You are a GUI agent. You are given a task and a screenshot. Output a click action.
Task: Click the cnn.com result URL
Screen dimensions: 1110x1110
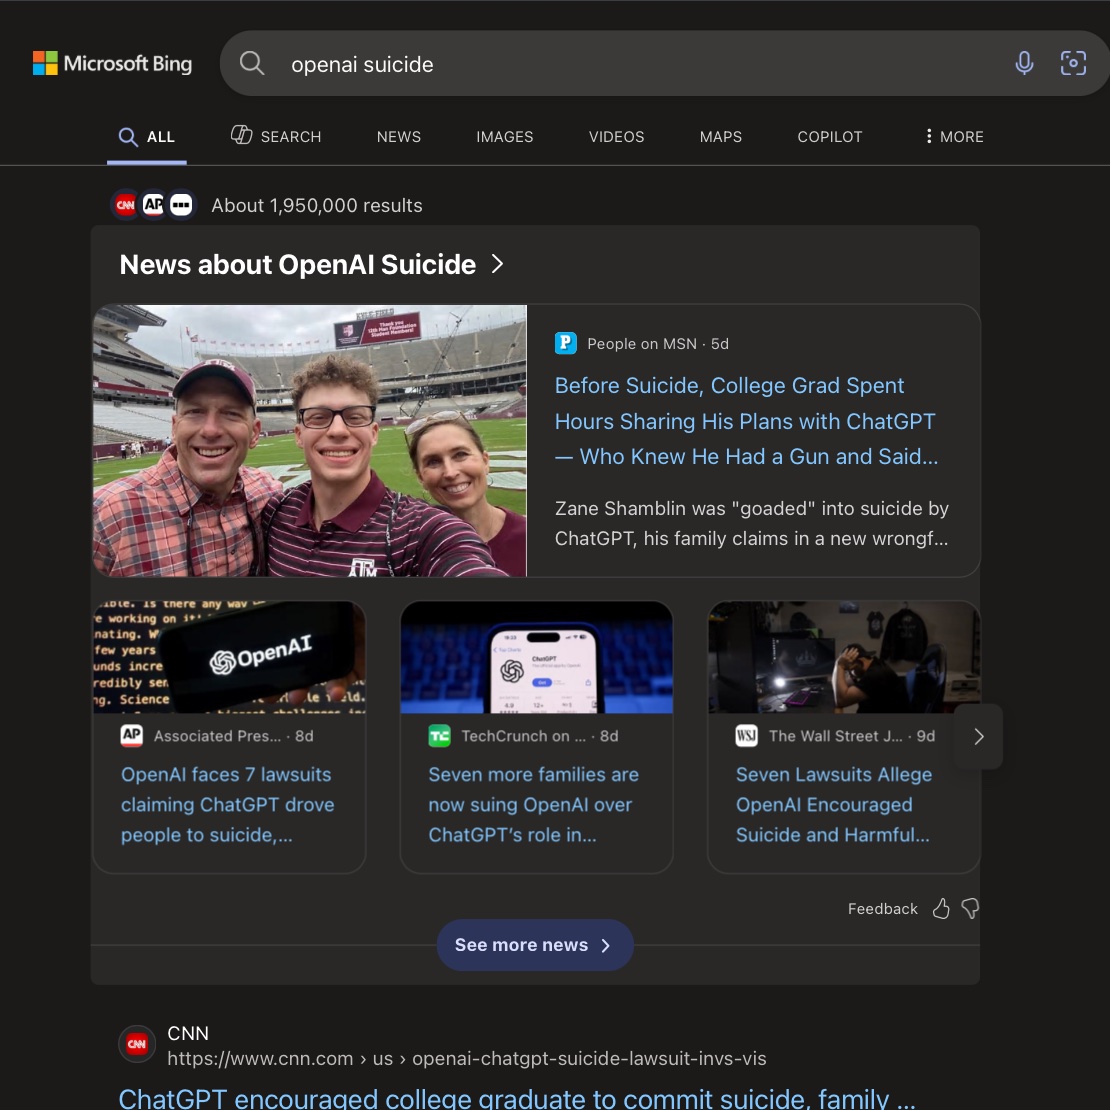[x=467, y=1058]
